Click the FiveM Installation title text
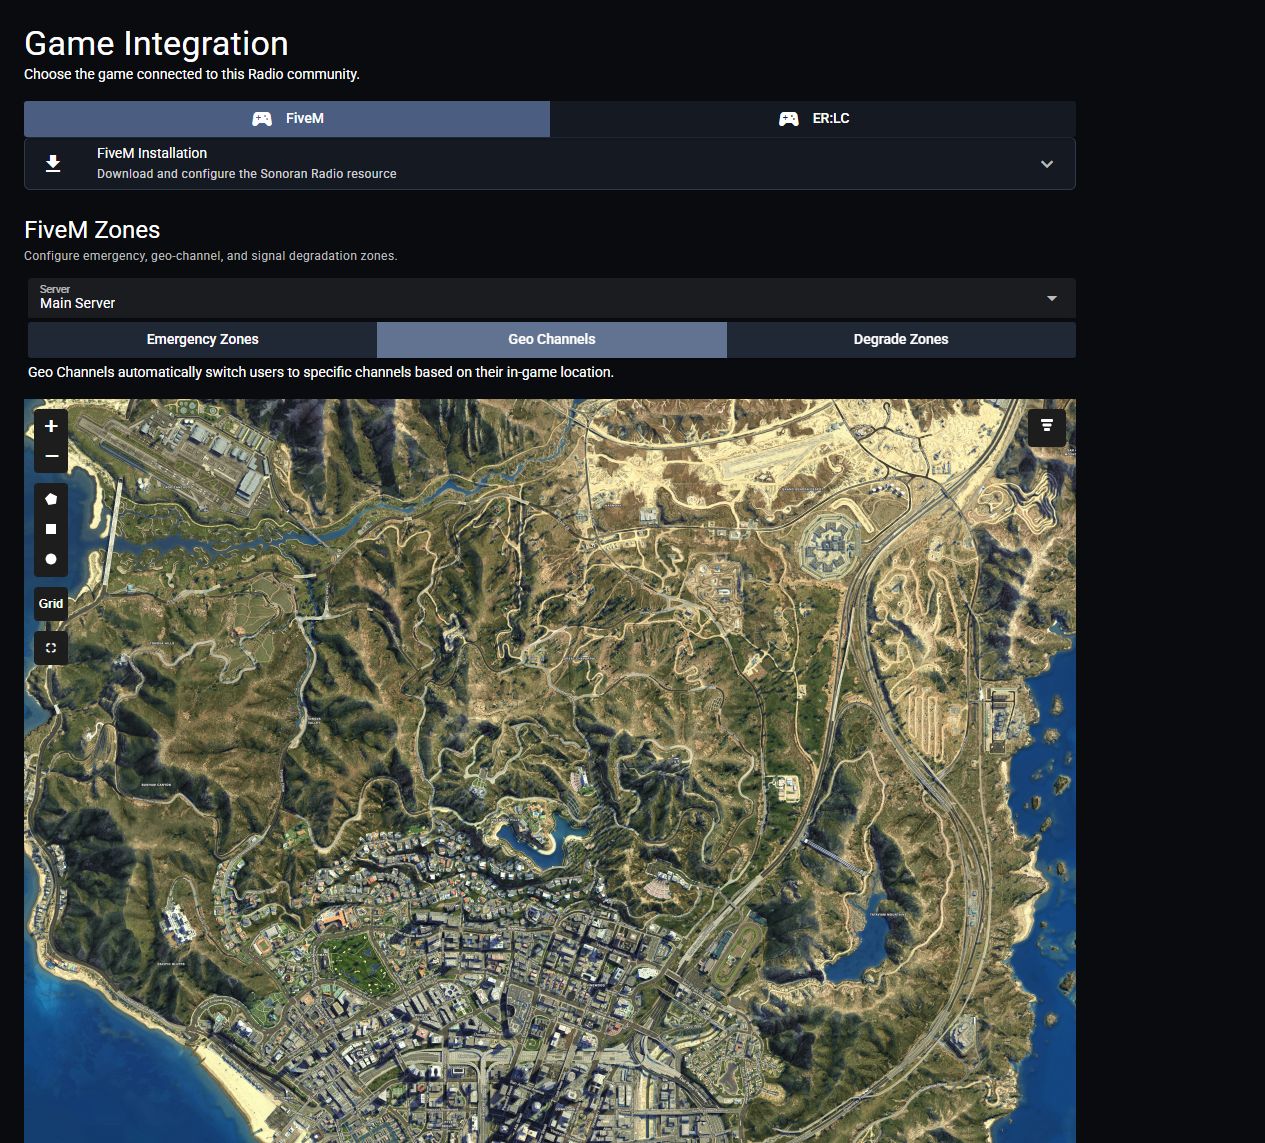The width and height of the screenshot is (1265, 1143). pos(152,153)
